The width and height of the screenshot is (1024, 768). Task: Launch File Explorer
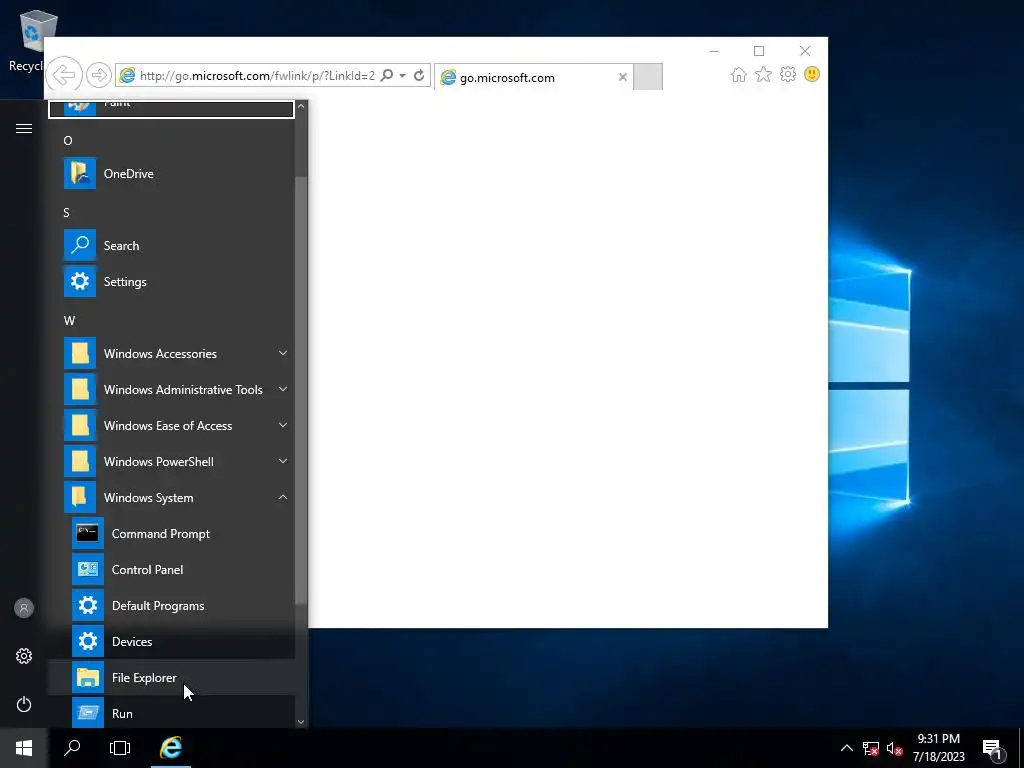click(x=172, y=677)
